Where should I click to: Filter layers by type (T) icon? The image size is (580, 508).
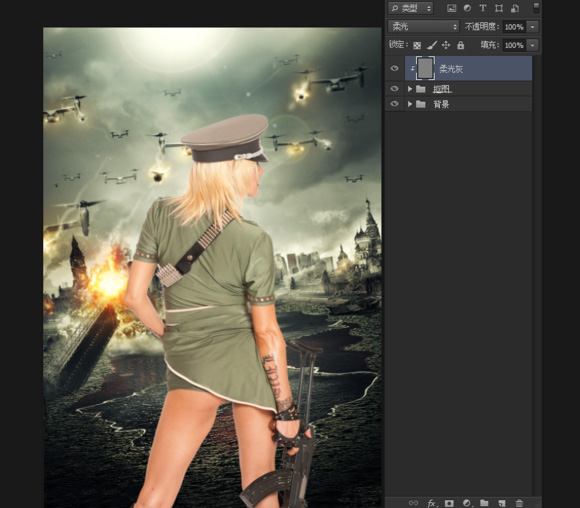(483, 8)
